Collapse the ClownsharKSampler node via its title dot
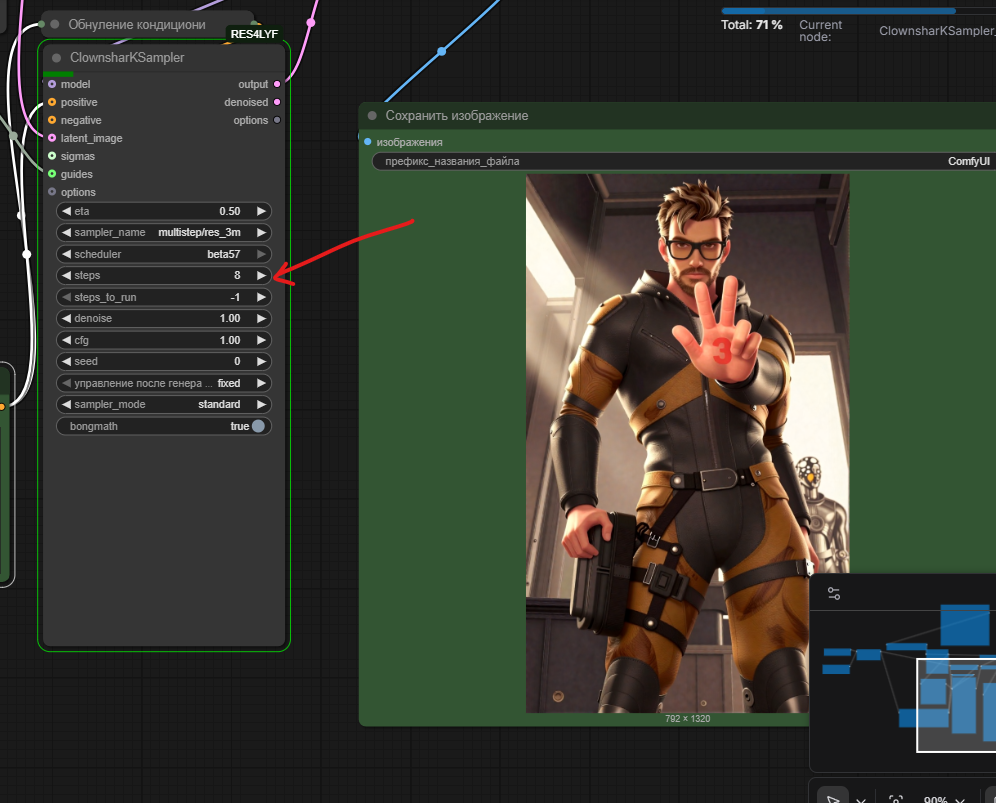 tap(57, 58)
